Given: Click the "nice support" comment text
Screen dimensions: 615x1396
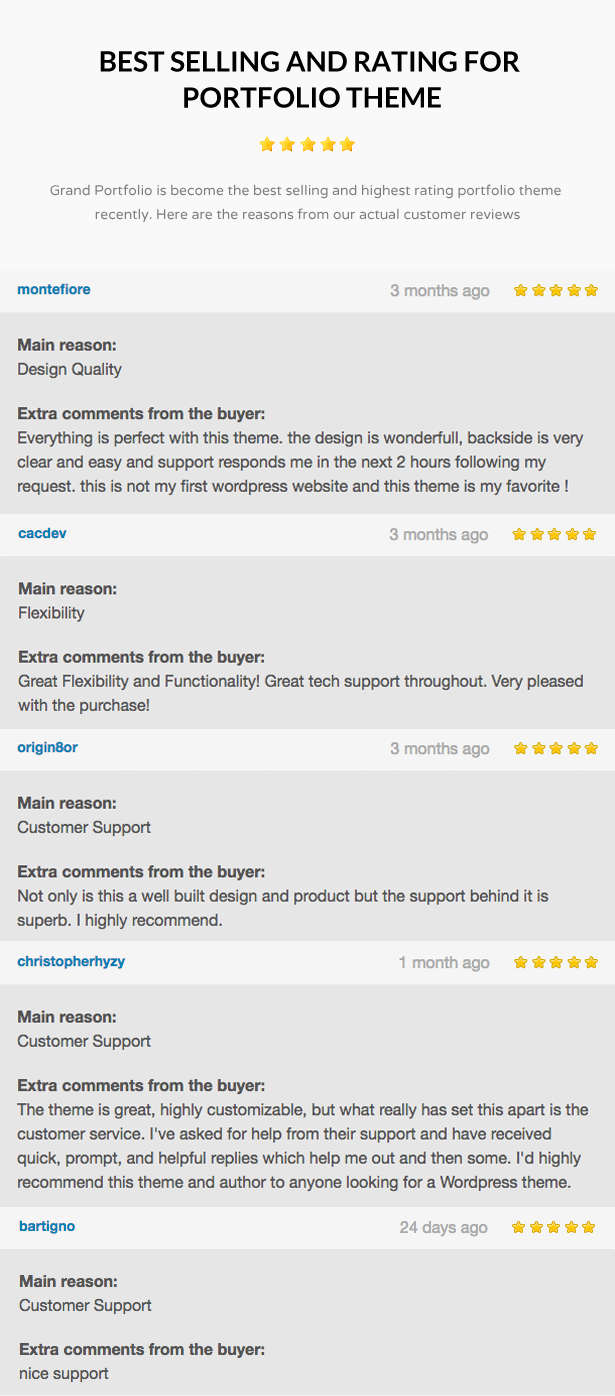Looking at the screenshot, I should pos(64,1373).
